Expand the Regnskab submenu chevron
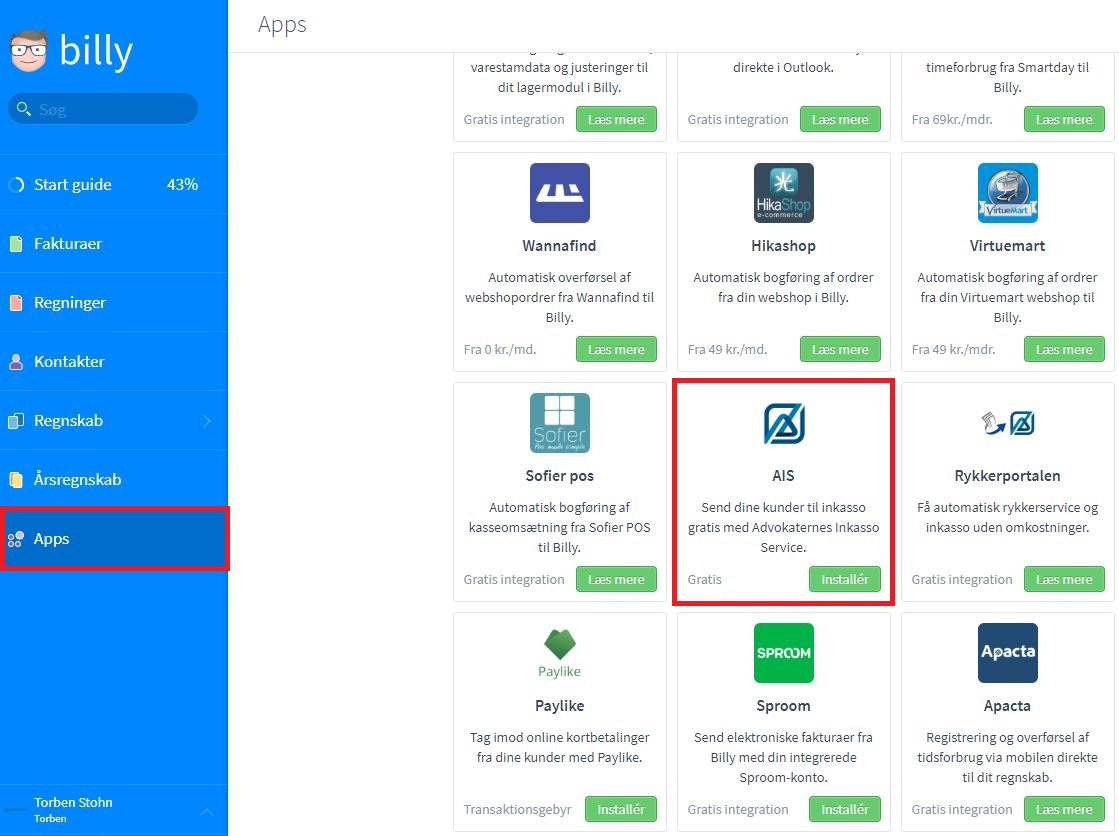Image resolution: width=1119 pixels, height=836 pixels. (x=207, y=420)
